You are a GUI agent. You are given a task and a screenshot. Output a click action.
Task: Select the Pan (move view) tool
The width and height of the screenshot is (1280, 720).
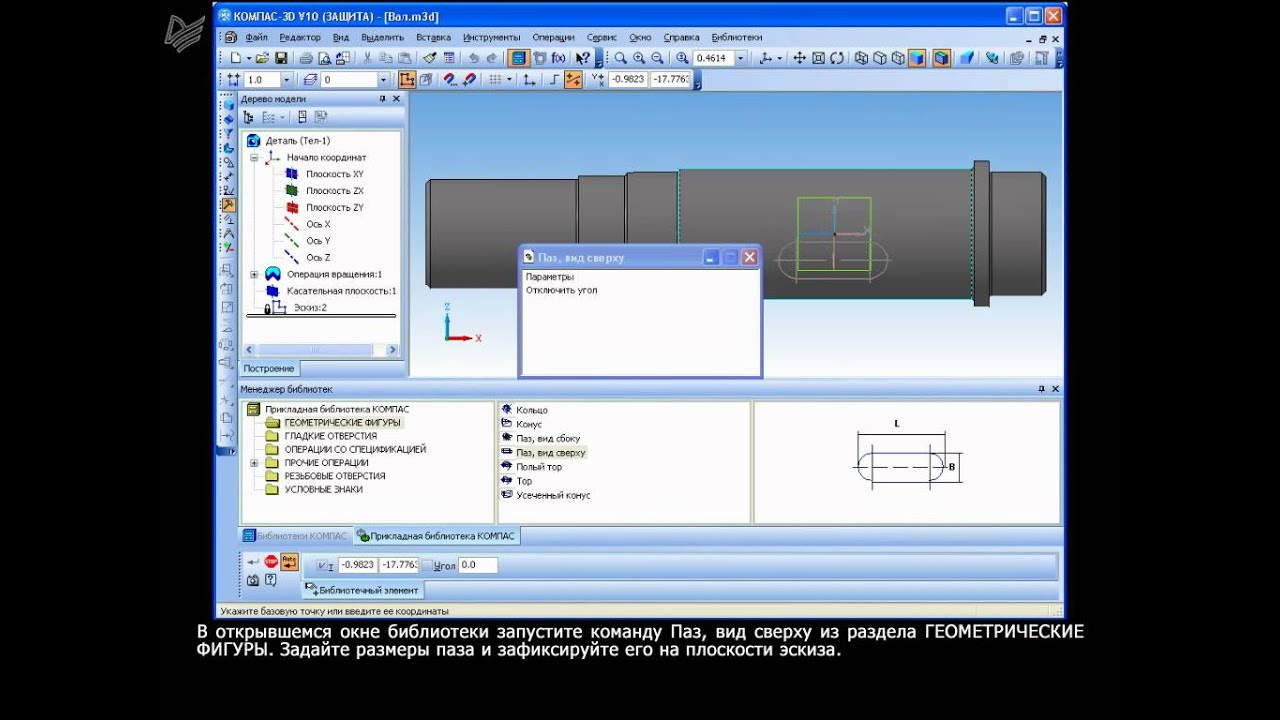[x=799, y=58]
